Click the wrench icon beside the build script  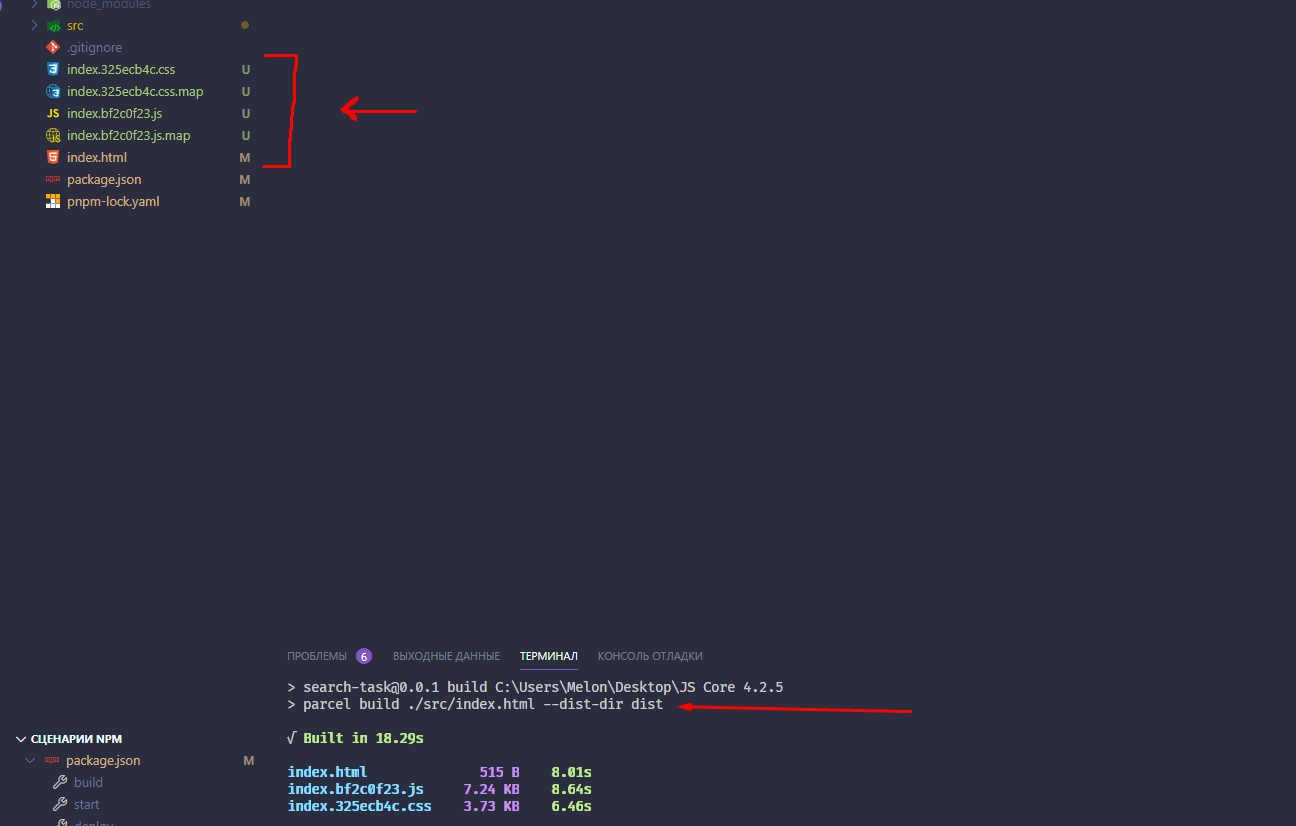(58, 782)
